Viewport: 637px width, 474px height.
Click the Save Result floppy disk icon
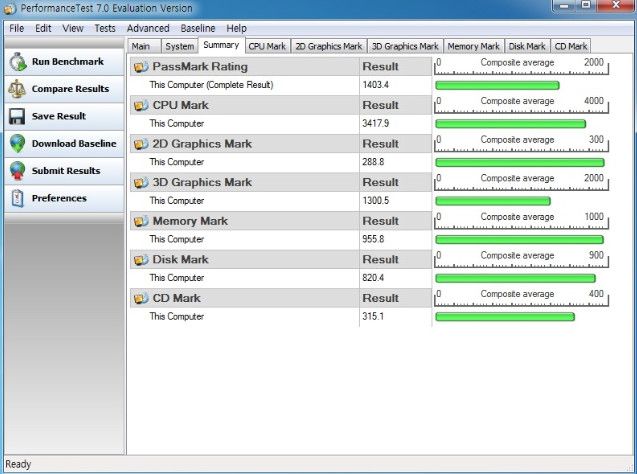pos(17,116)
